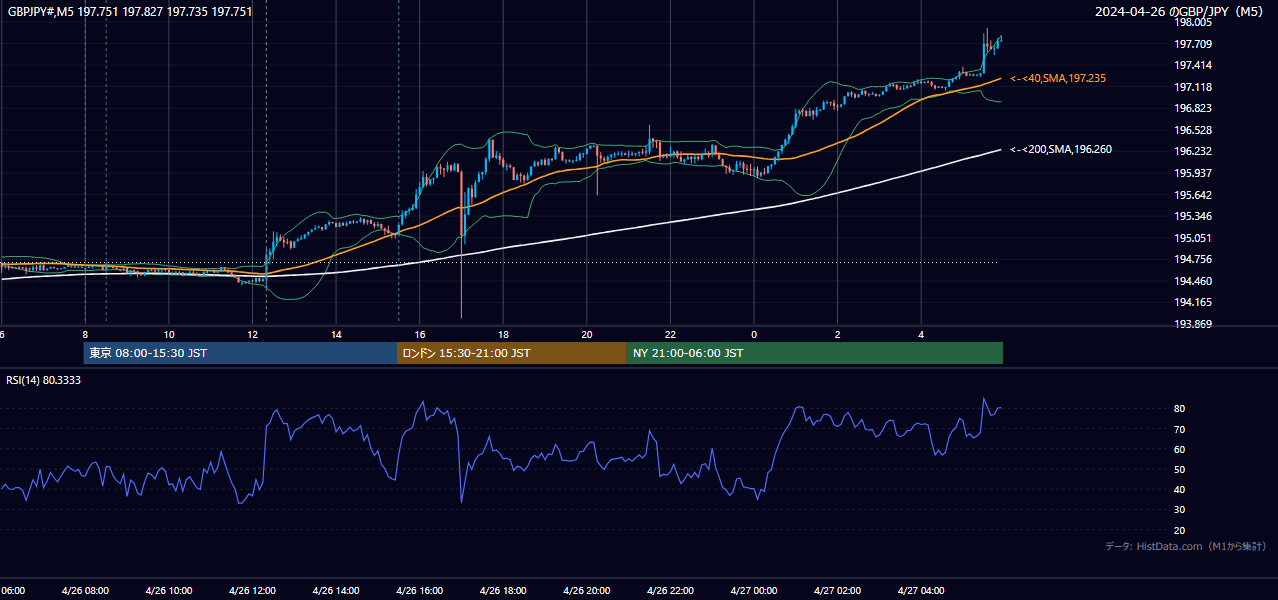Viewport: 1278px width, 600px height.
Task: Click price axis value 196.823
Action: pos(1194,108)
